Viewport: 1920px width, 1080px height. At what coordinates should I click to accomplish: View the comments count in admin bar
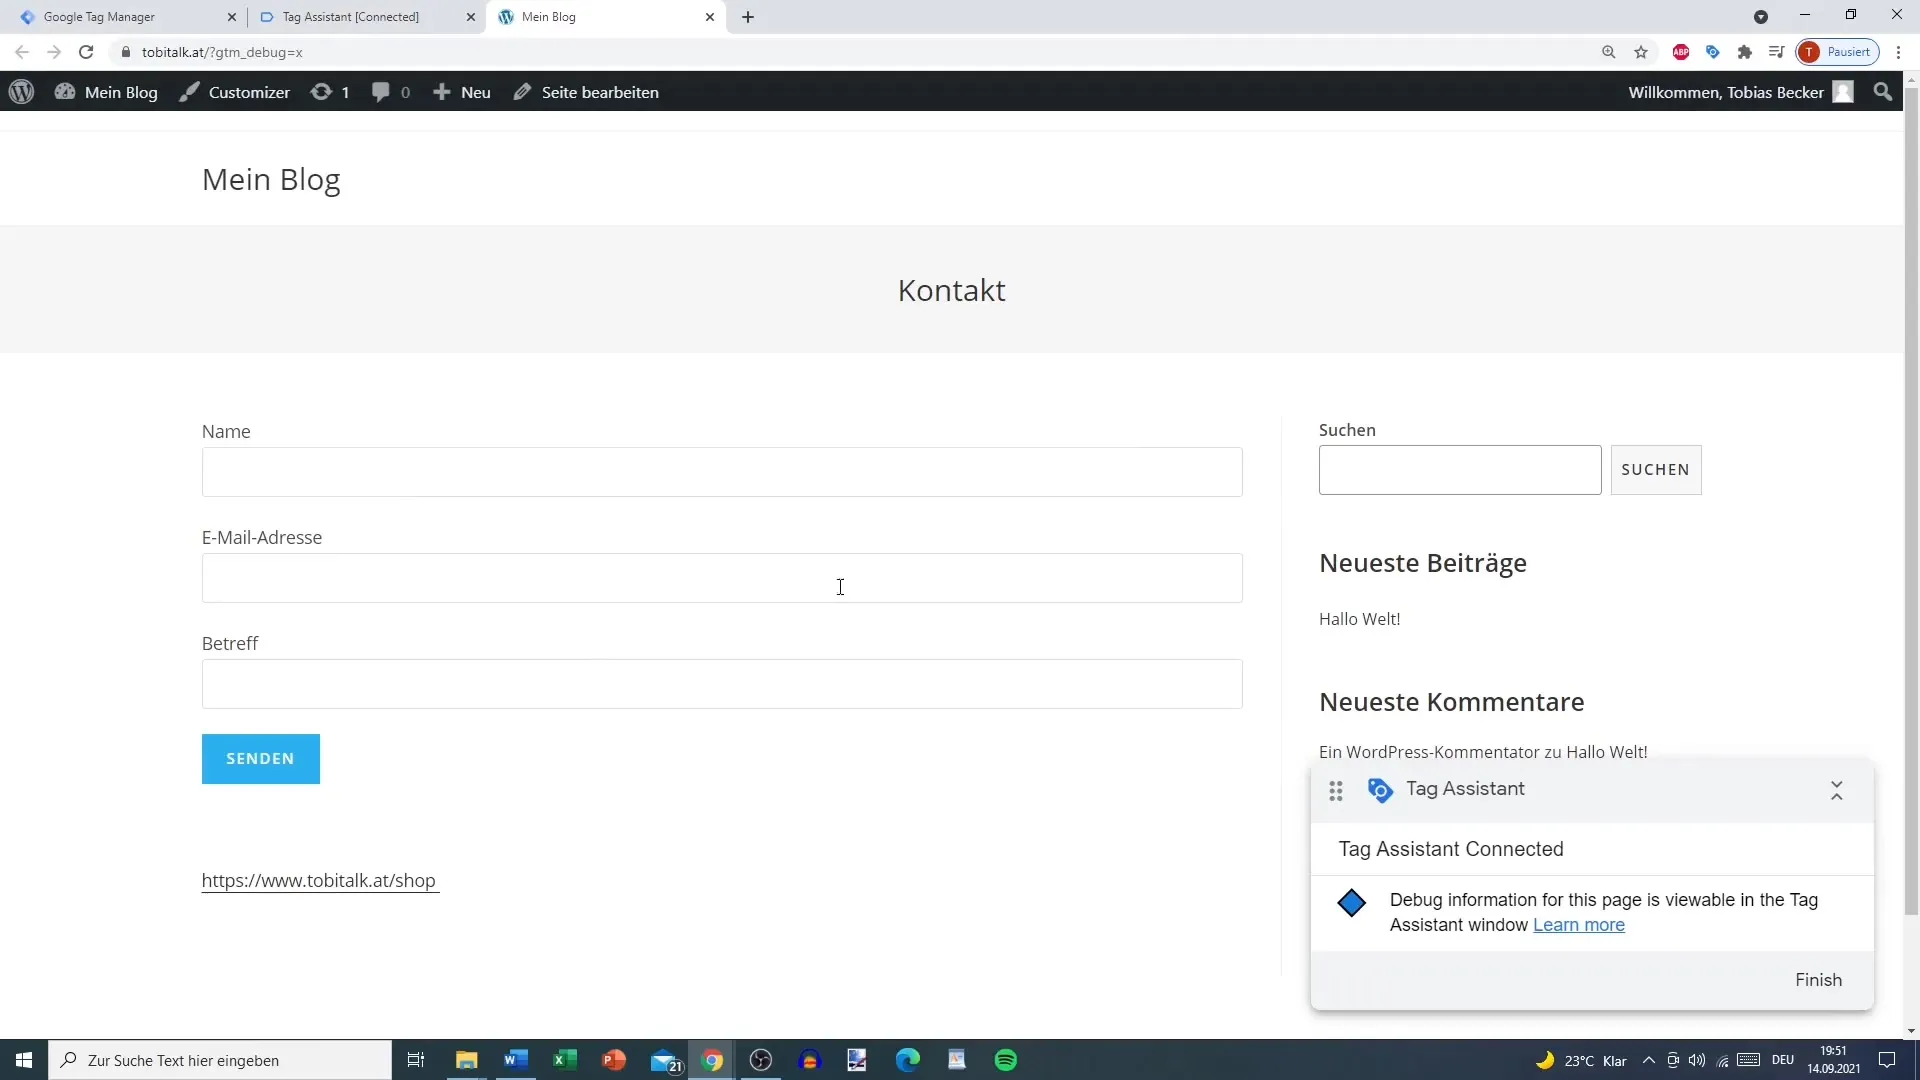390,92
